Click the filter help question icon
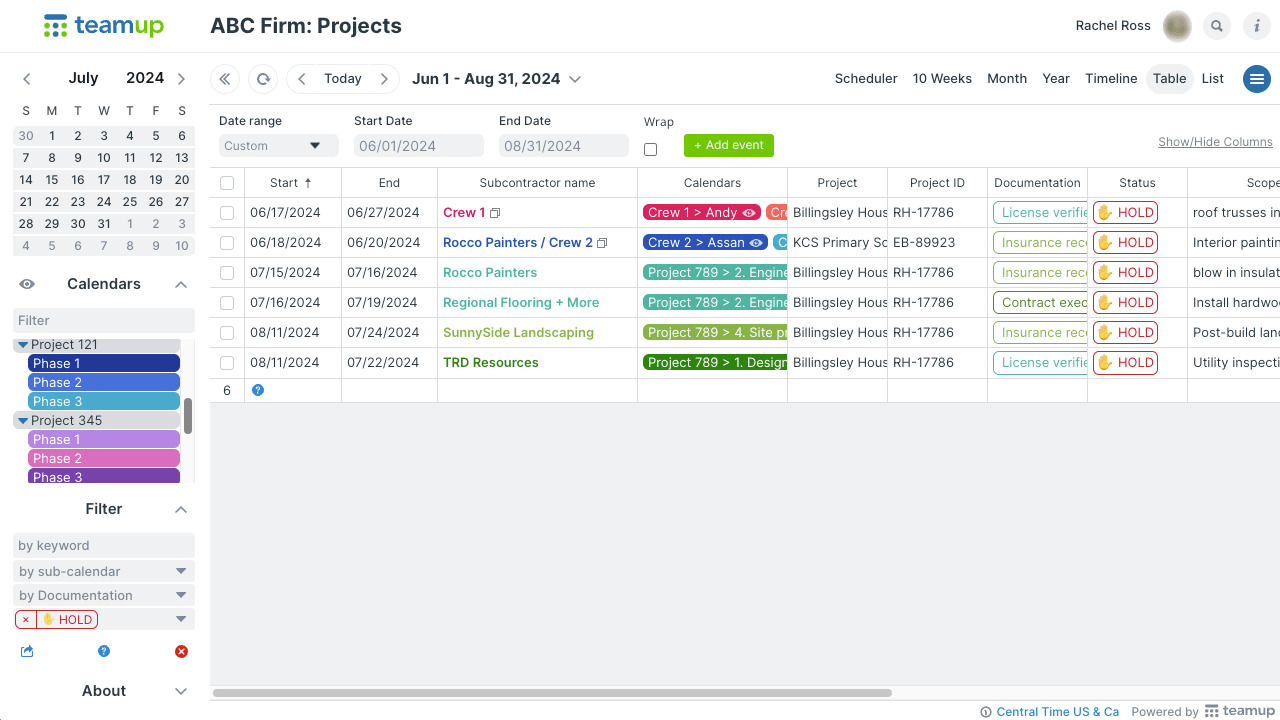Viewport: 1280px width, 720px height. tap(104, 652)
